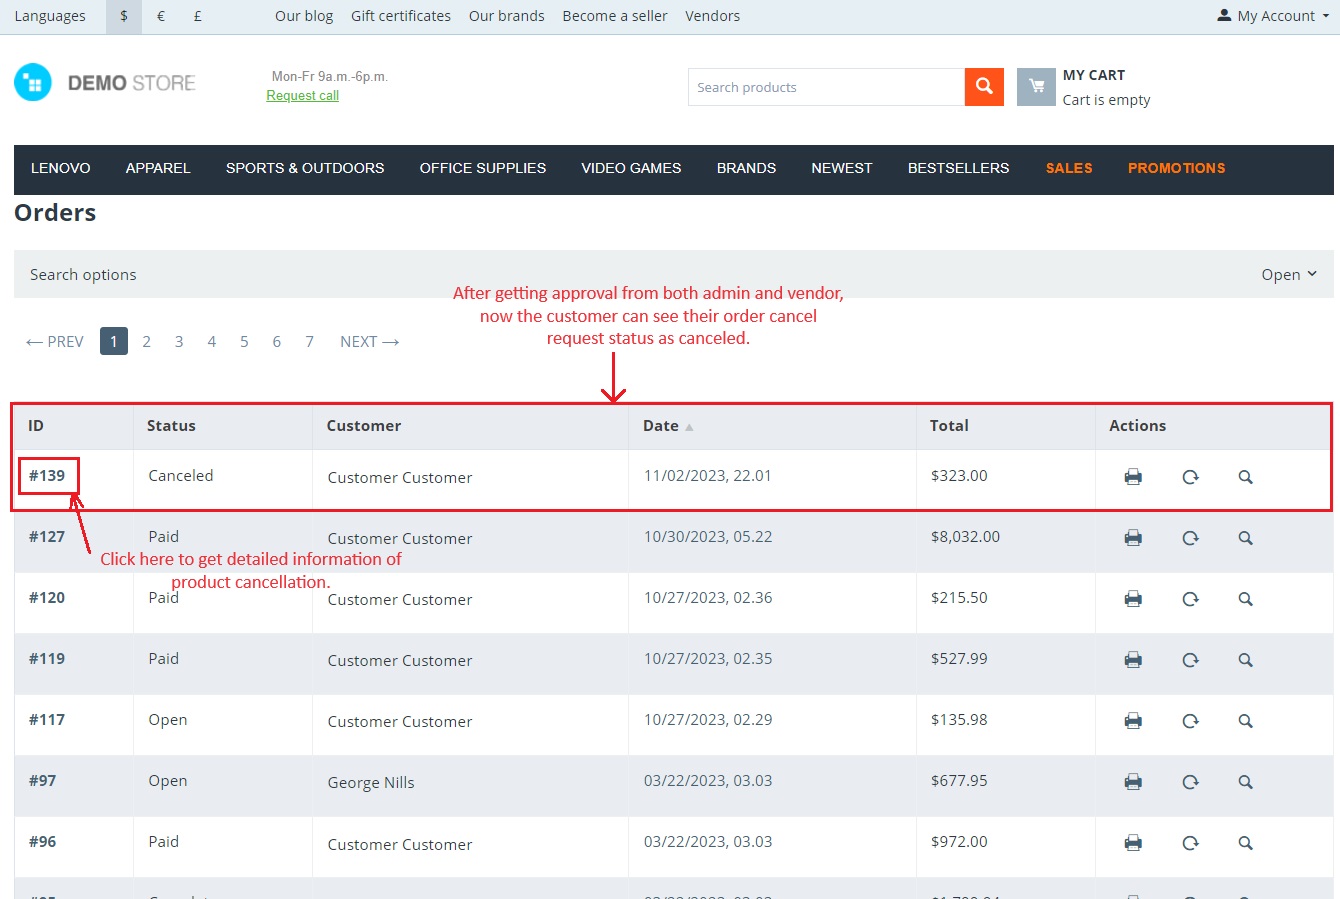Click Become a seller link
Screen dimensions: 1340x899
click(x=615, y=16)
